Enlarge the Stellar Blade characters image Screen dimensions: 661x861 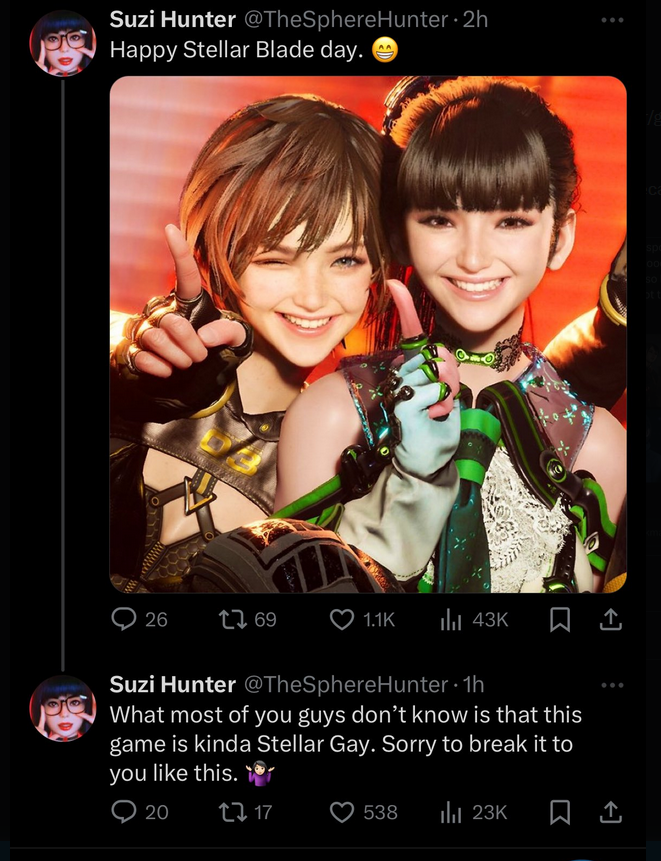[368, 334]
